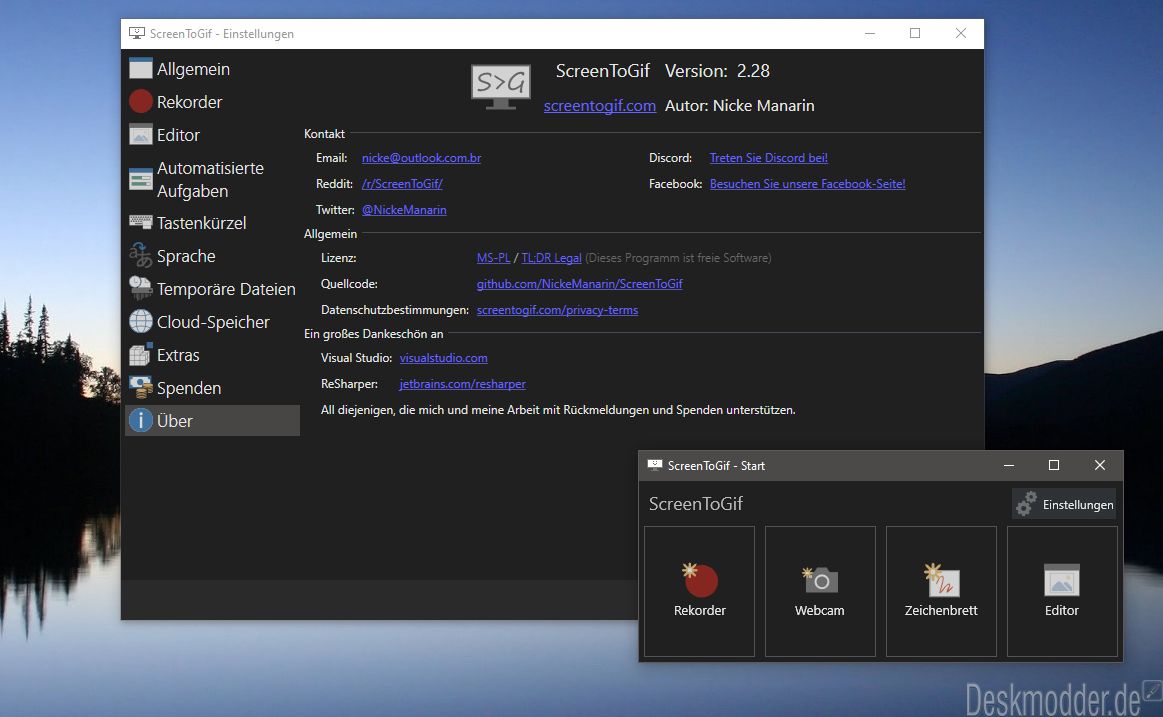This screenshot has width=1163, height=717.
Task: Click the Einstellungen label in Start window
Action: pyautogui.click(x=1078, y=505)
